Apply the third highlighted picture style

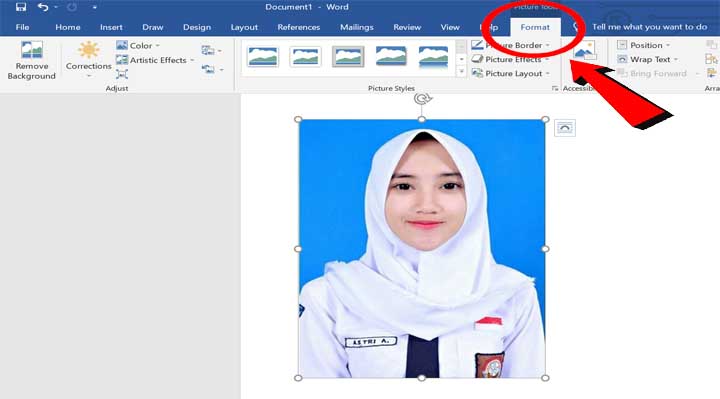(348, 56)
